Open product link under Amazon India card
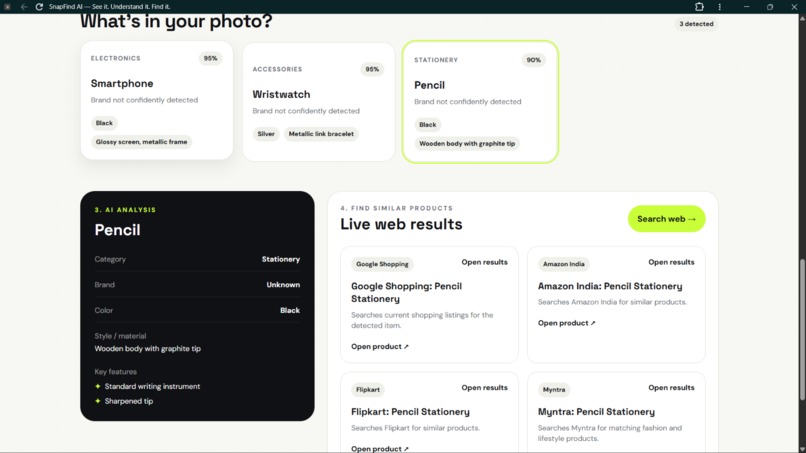This screenshot has width=806, height=453. (x=566, y=323)
